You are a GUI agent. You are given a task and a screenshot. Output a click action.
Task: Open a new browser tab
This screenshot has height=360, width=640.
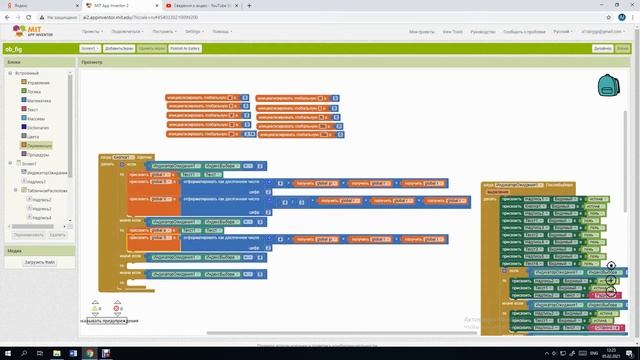(x=249, y=6)
